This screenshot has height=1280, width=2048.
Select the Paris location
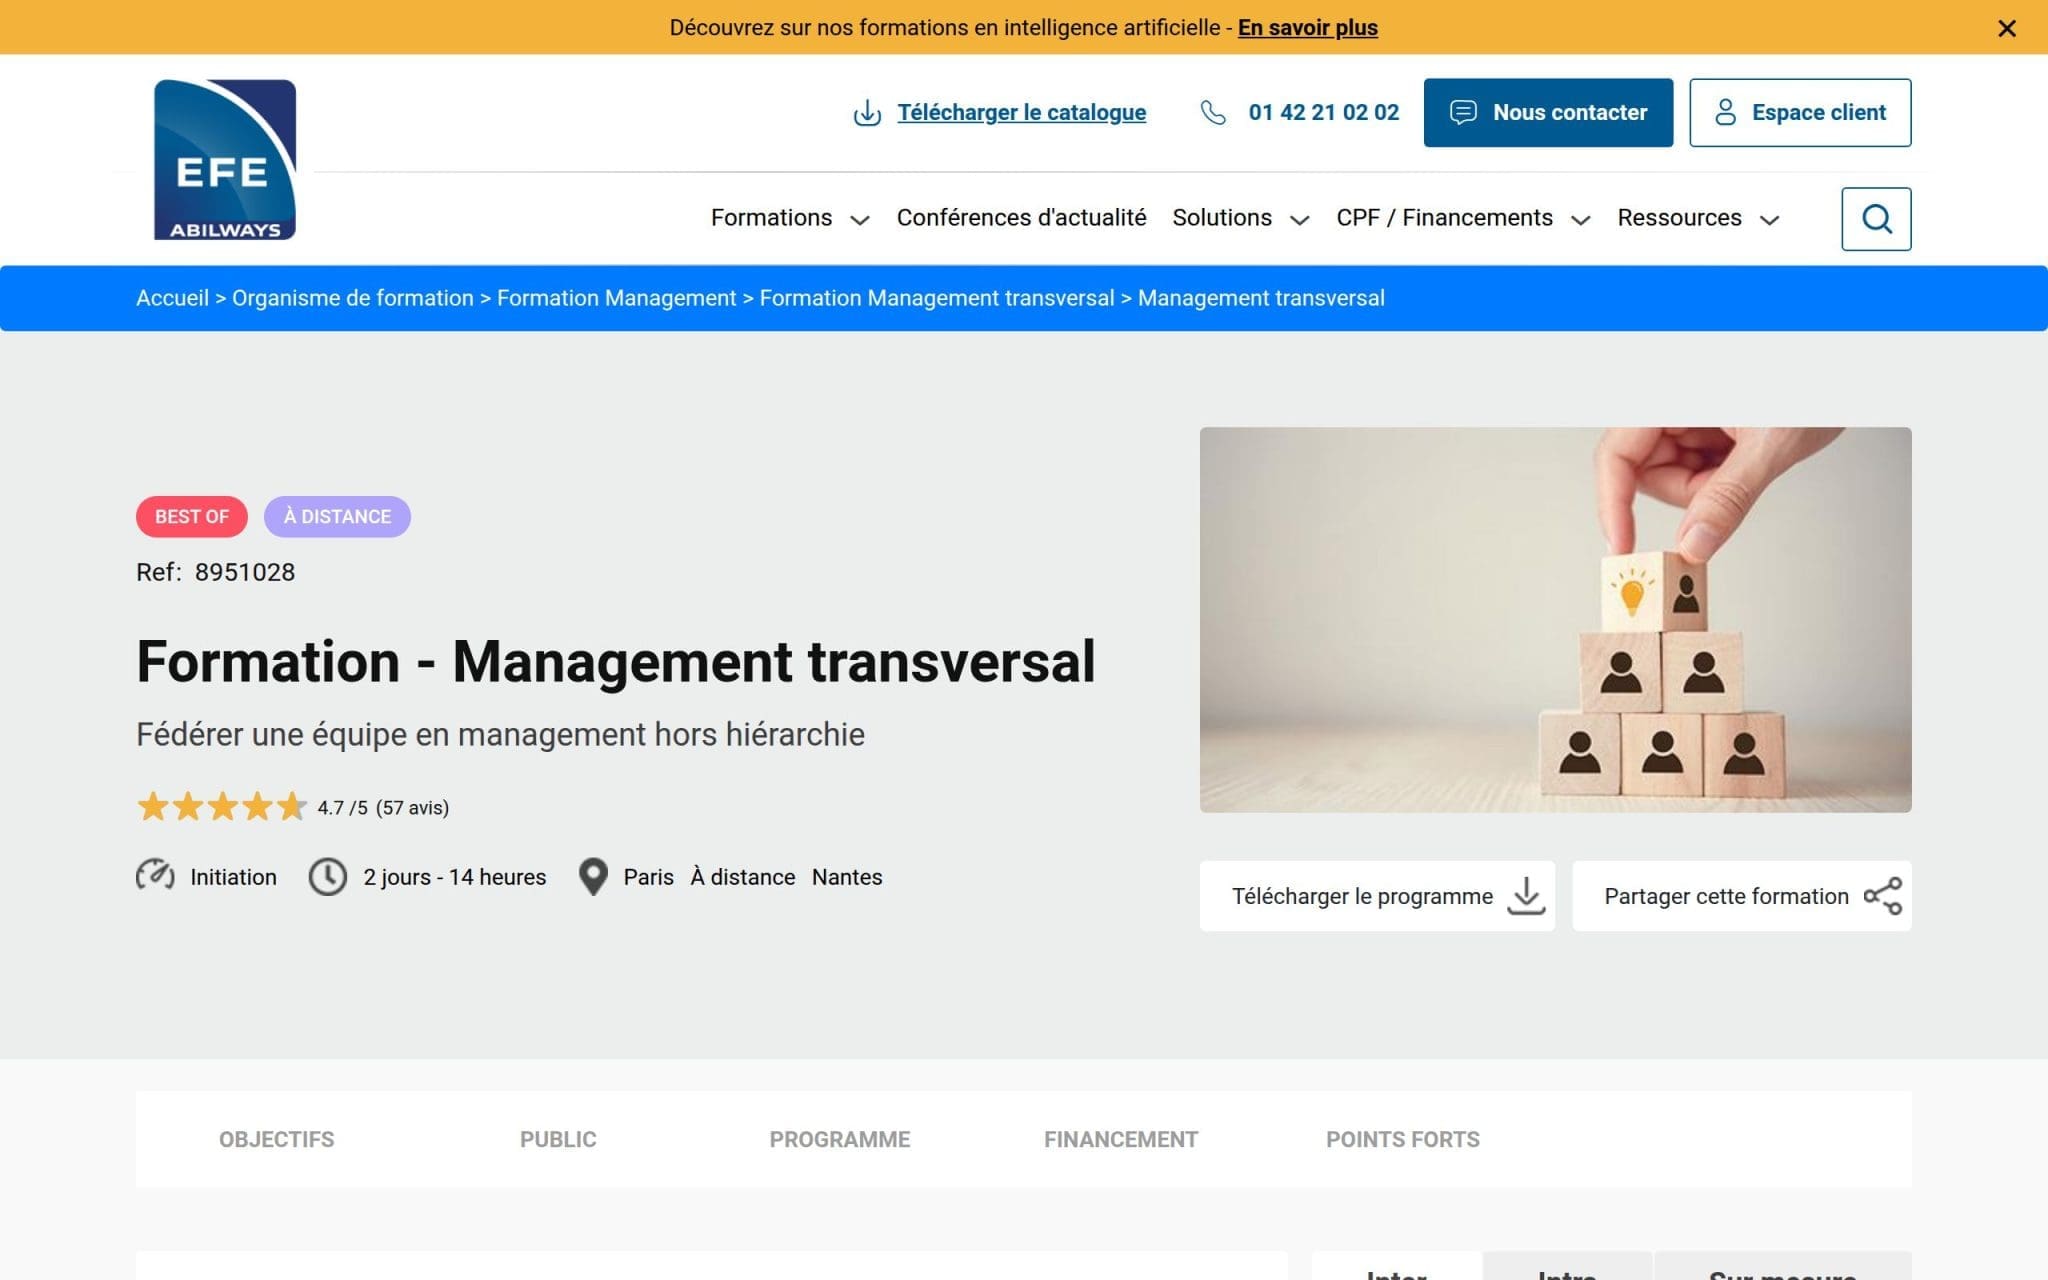648,877
